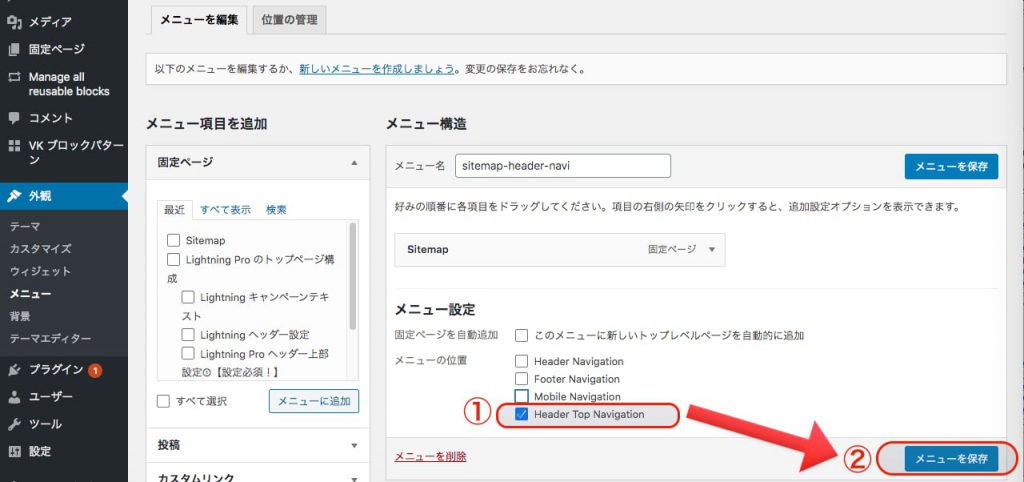Open カスタマイズ under Appearance
Image resolution: width=1024 pixels, height=482 pixels.
[x=40, y=249]
